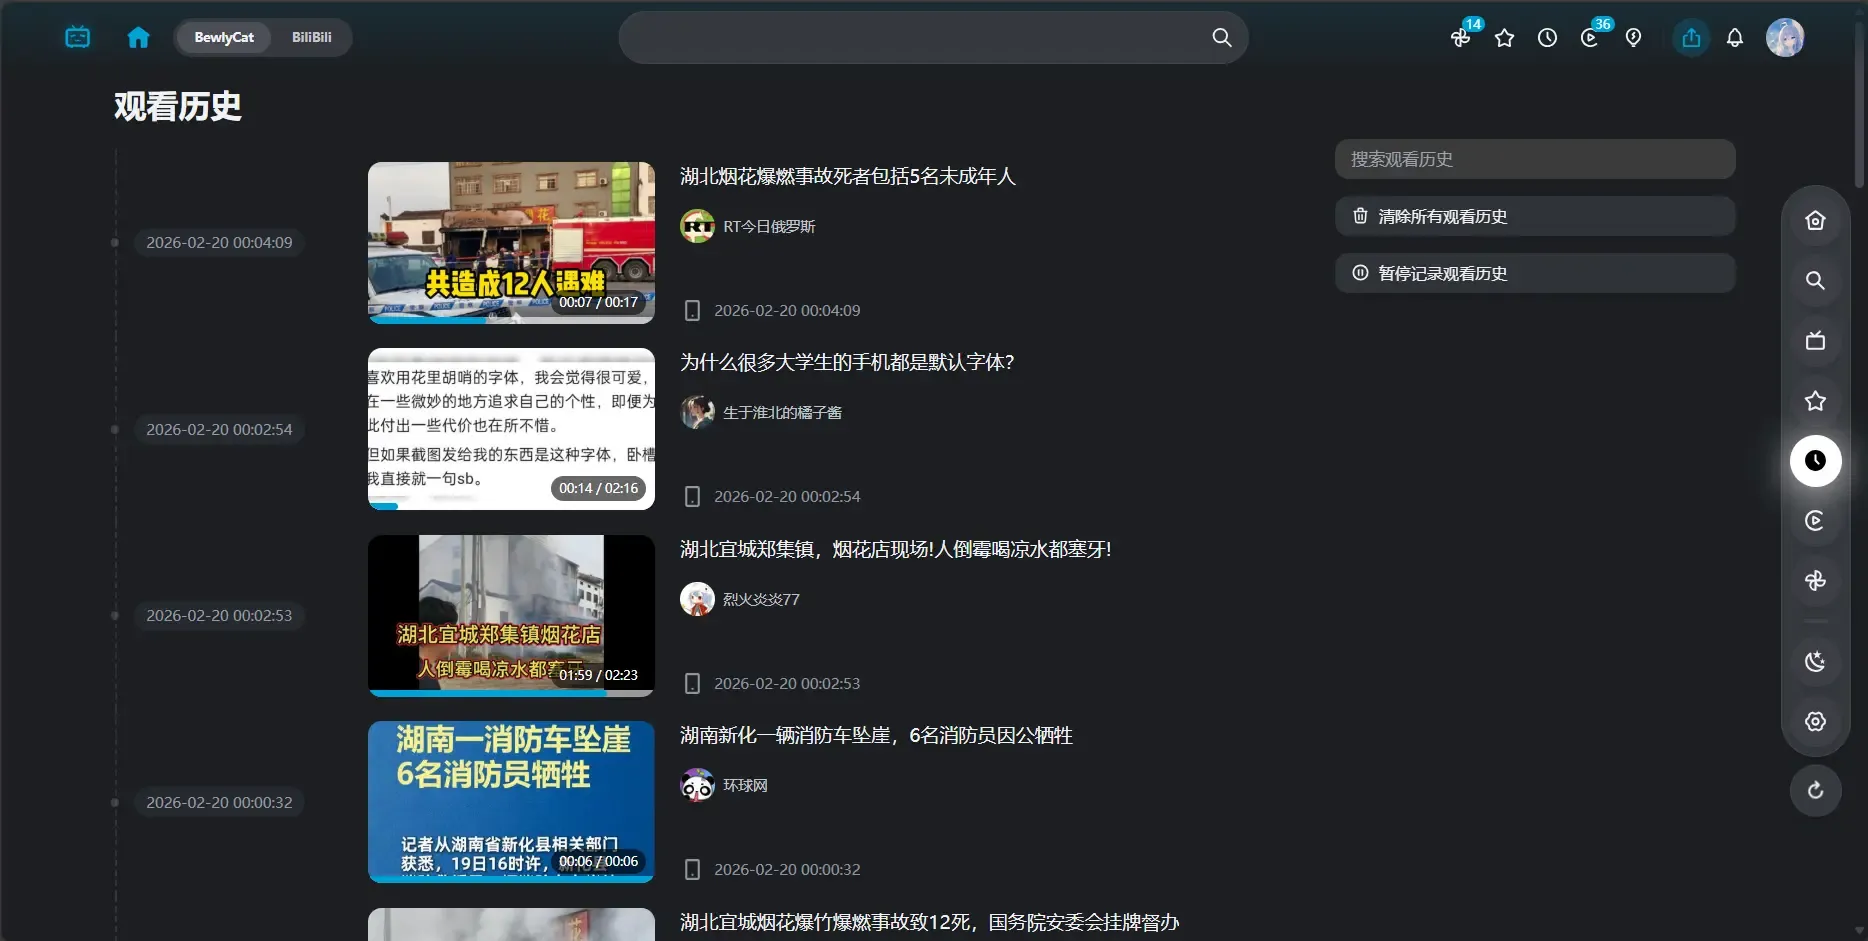Click the 搜索观看历史 search field
Viewport: 1868px width, 941px height.
(1535, 158)
